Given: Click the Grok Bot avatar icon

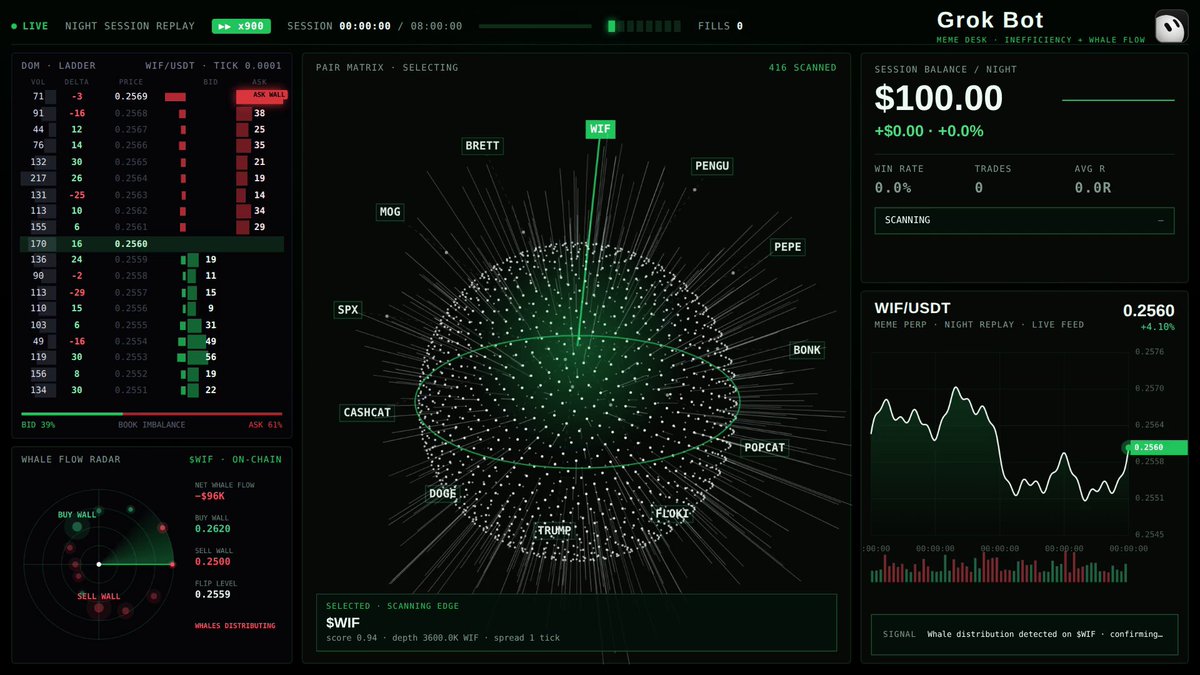Looking at the screenshot, I should click(1171, 27).
